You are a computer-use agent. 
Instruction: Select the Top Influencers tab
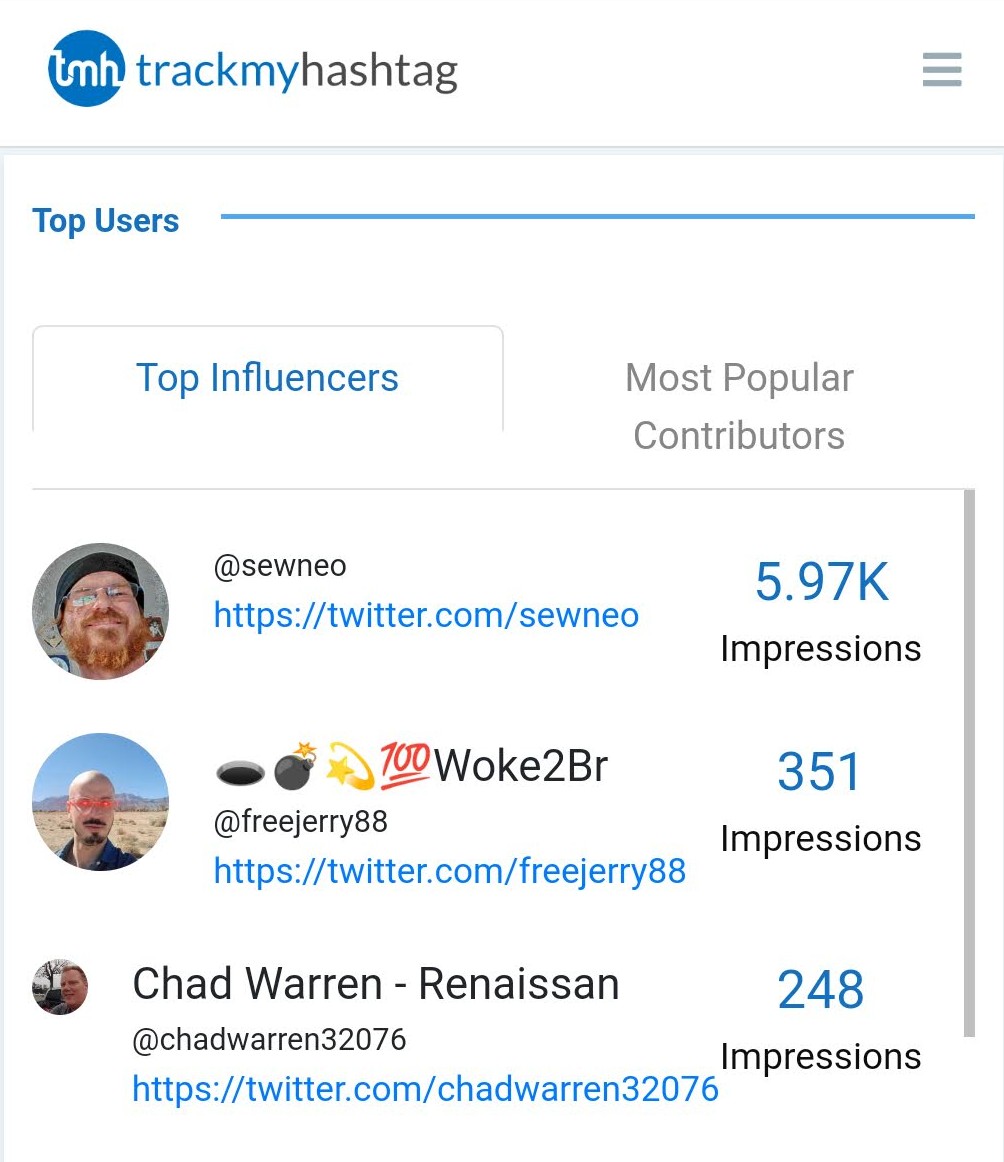[x=266, y=377]
